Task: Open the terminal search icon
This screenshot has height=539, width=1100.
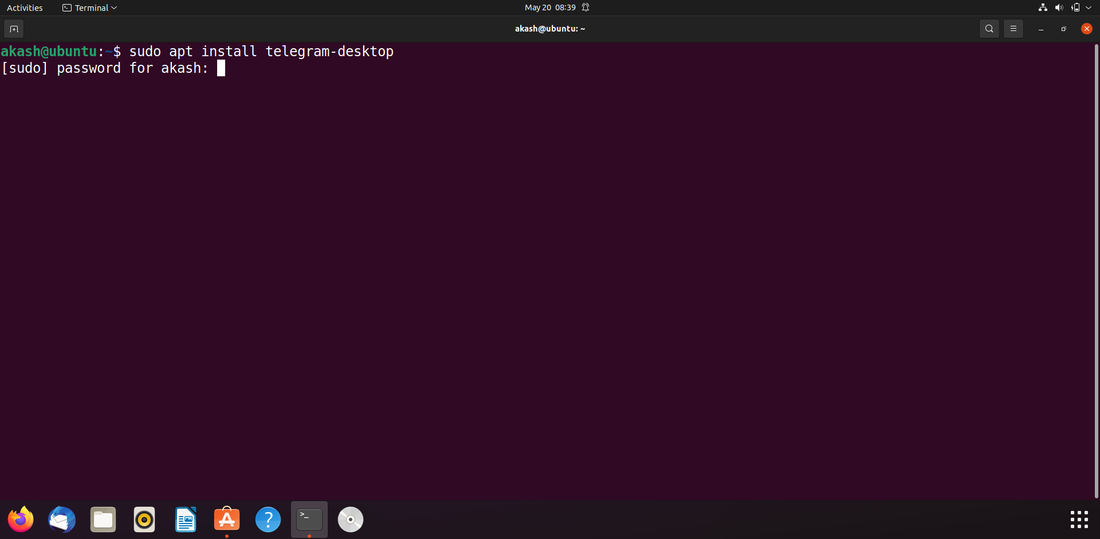Action: (x=989, y=29)
